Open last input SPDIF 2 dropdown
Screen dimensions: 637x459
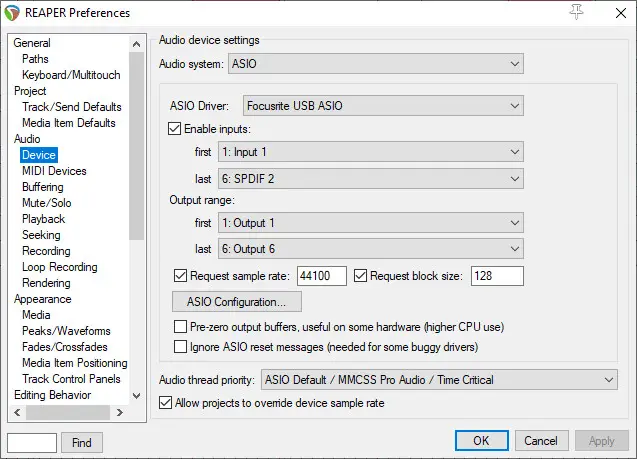(371, 179)
